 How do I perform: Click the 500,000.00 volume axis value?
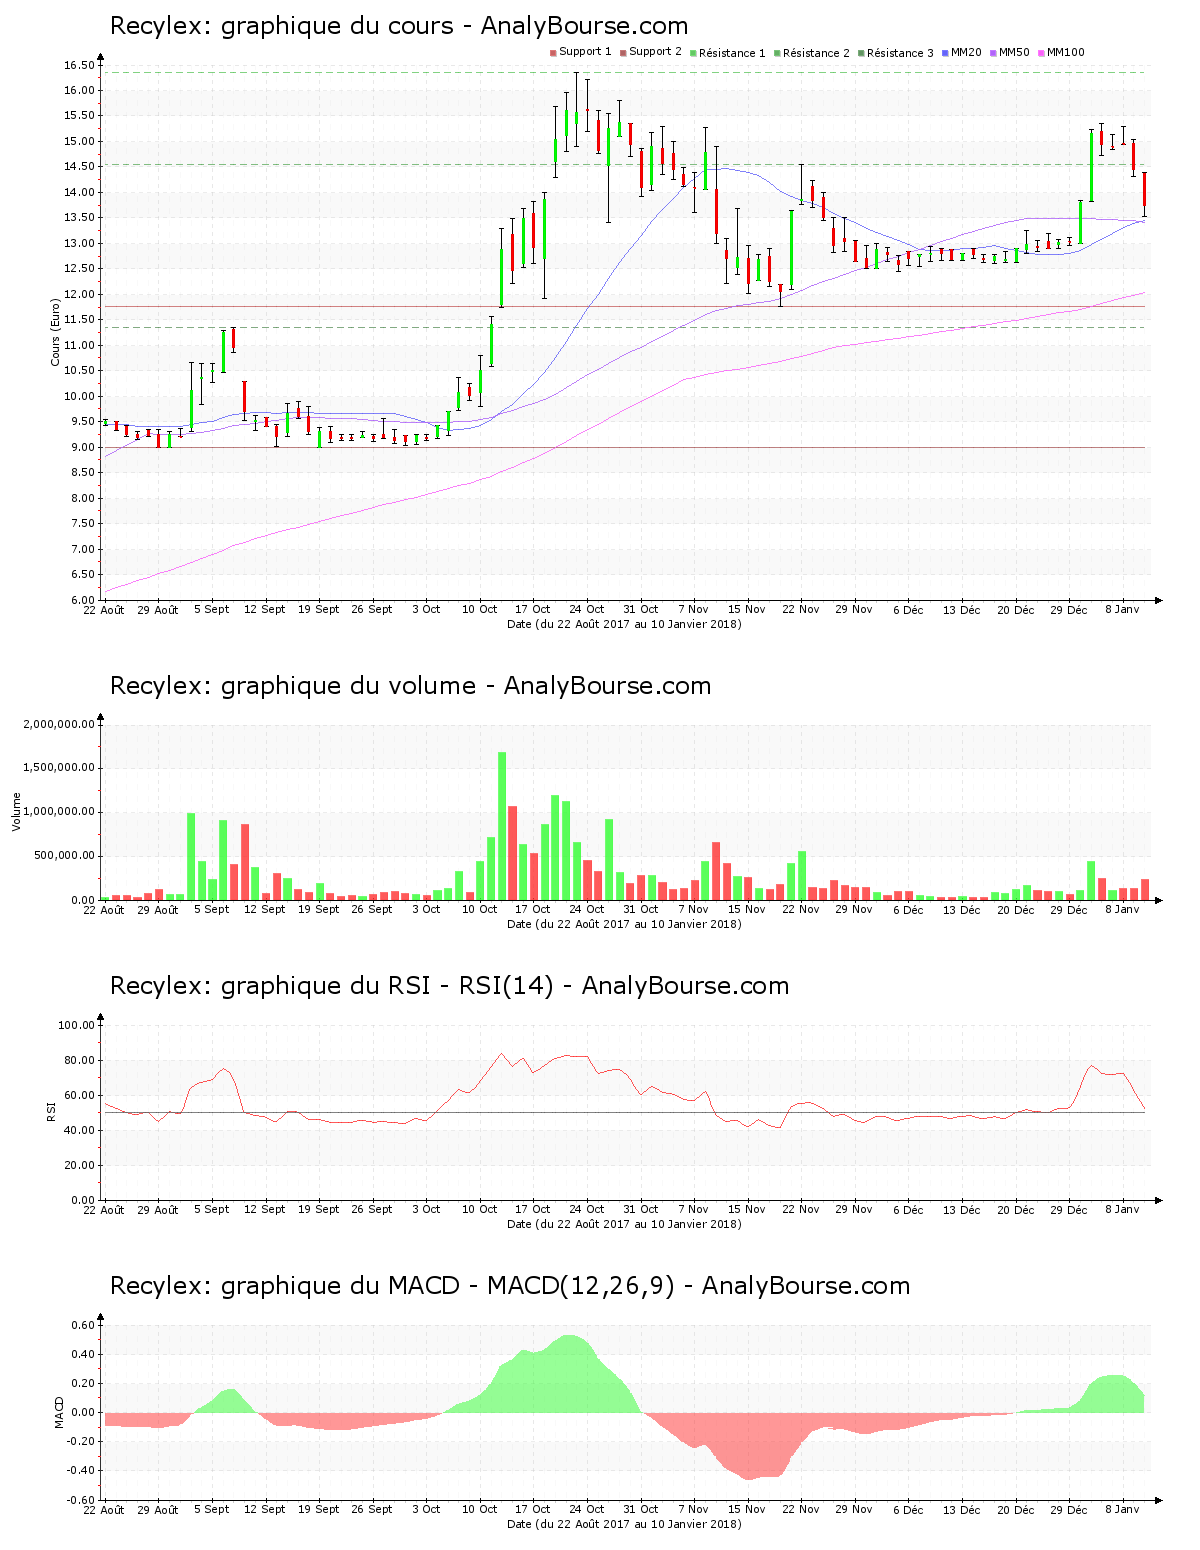(64, 856)
